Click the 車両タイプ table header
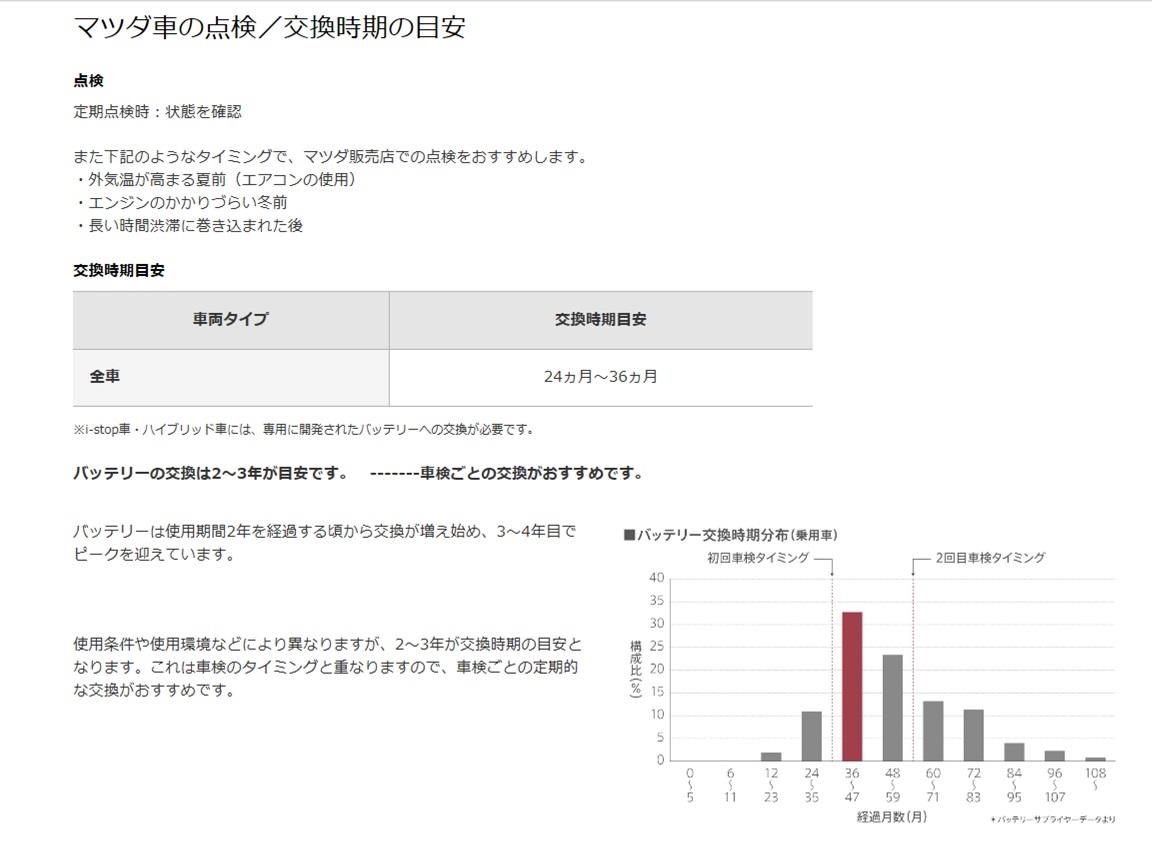The image size is (1152, 847). click(231, 320)
